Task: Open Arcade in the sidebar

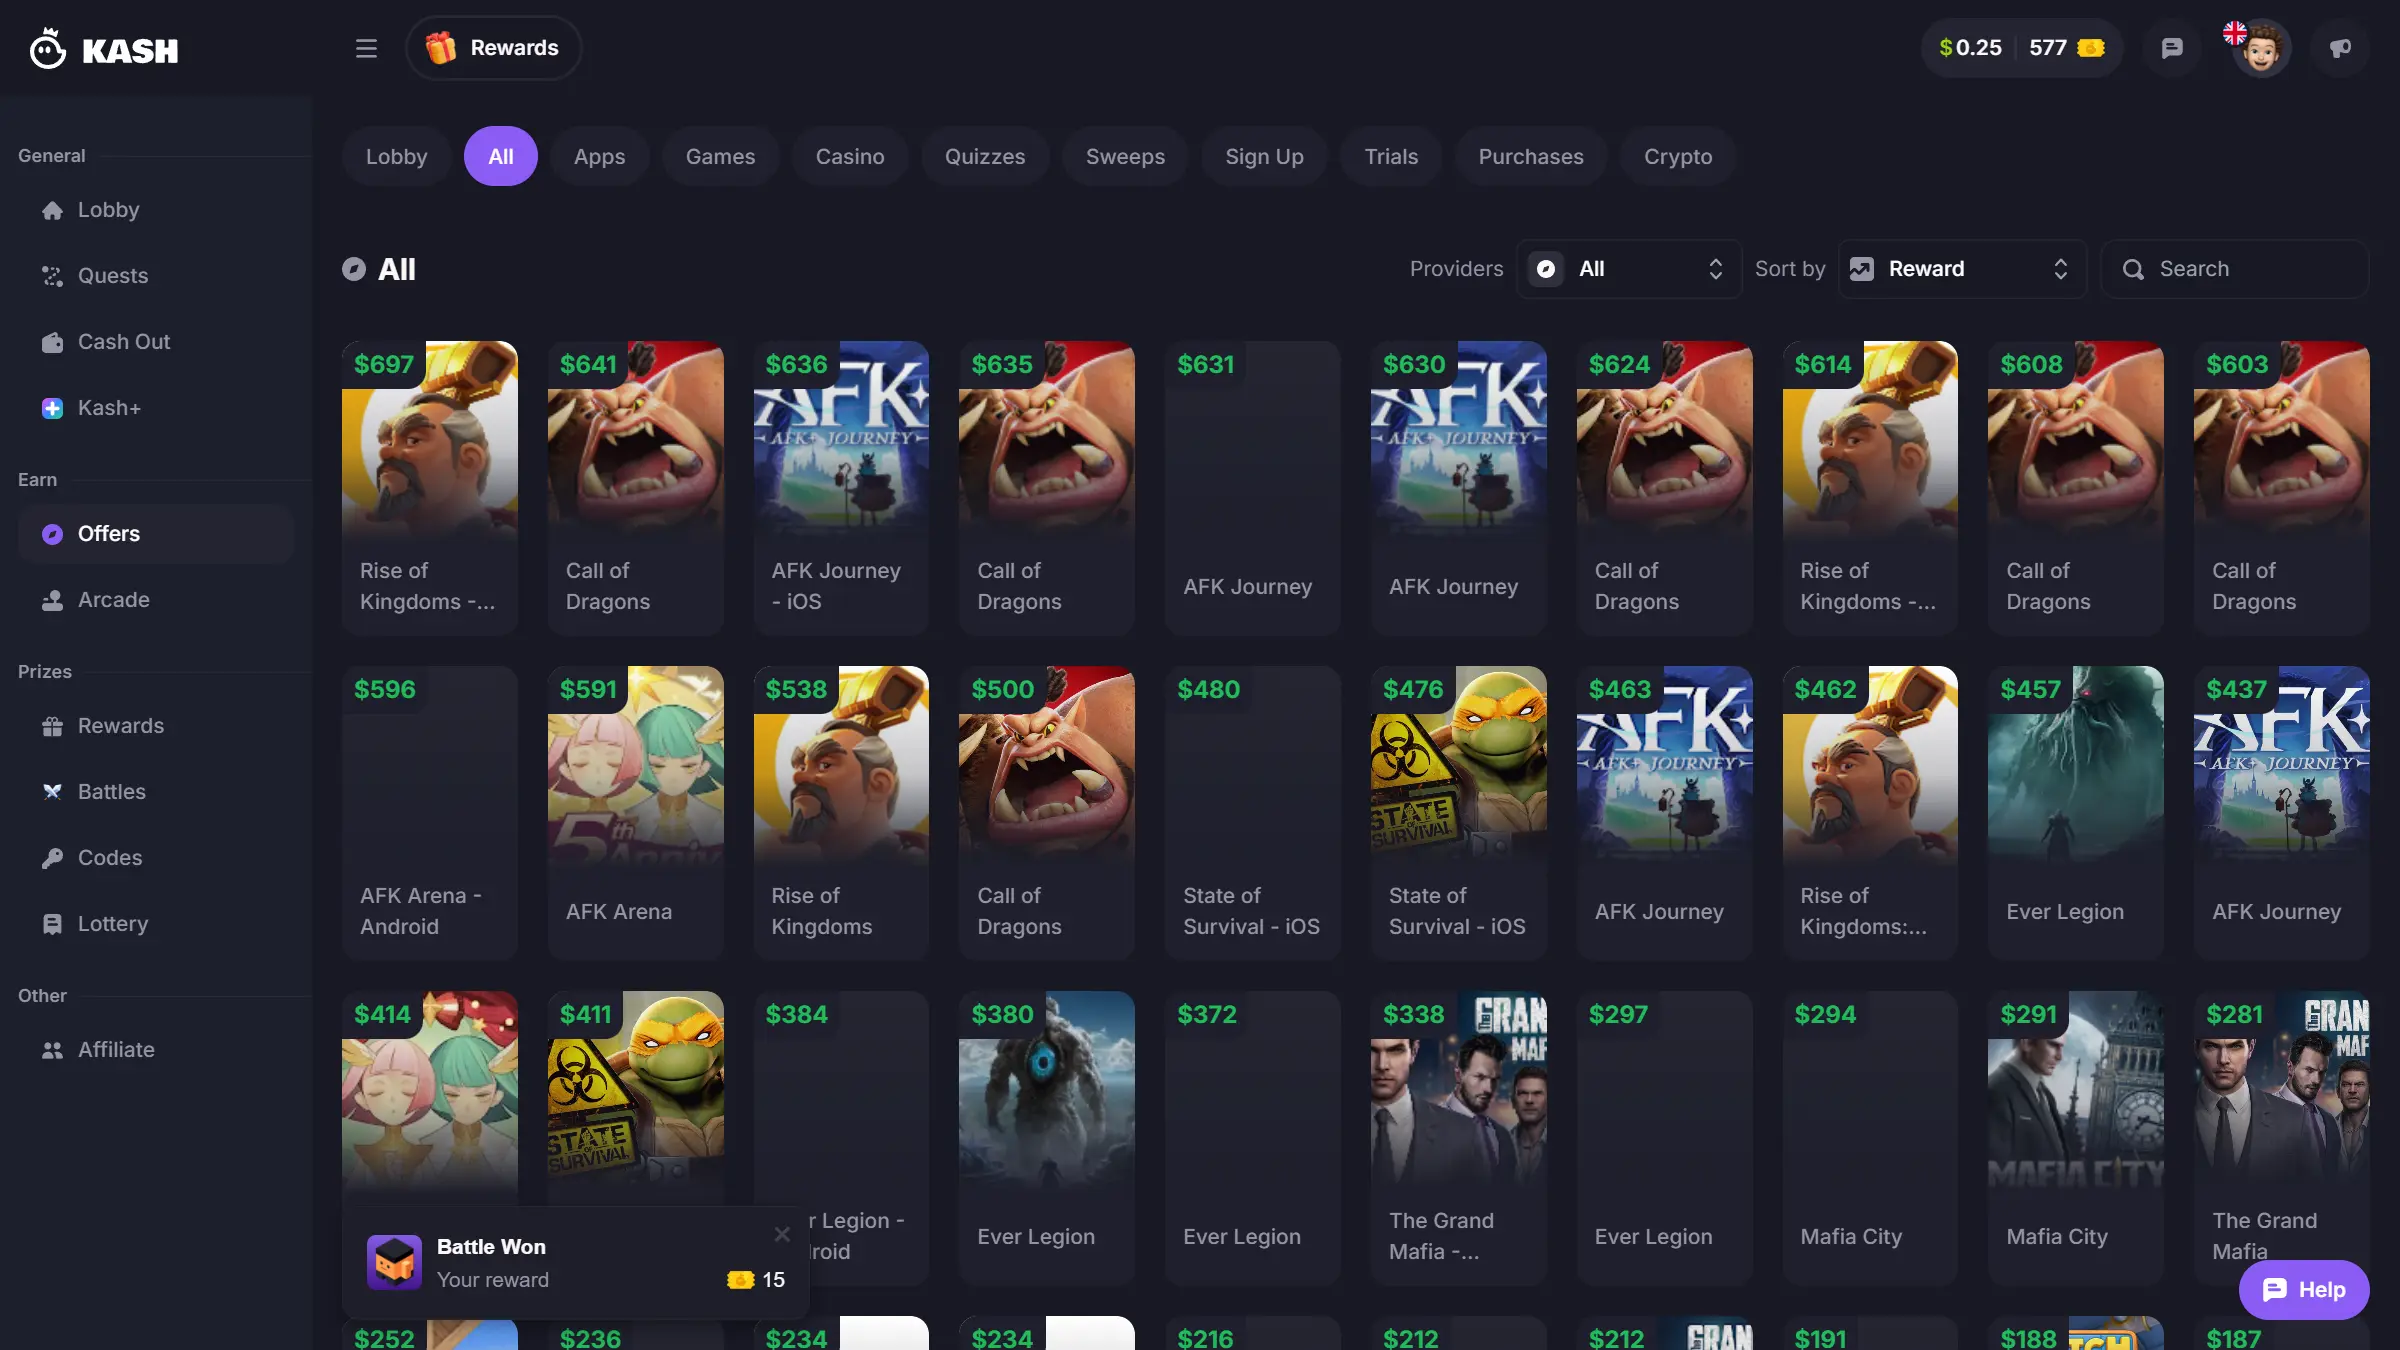Action: [156, 600]
